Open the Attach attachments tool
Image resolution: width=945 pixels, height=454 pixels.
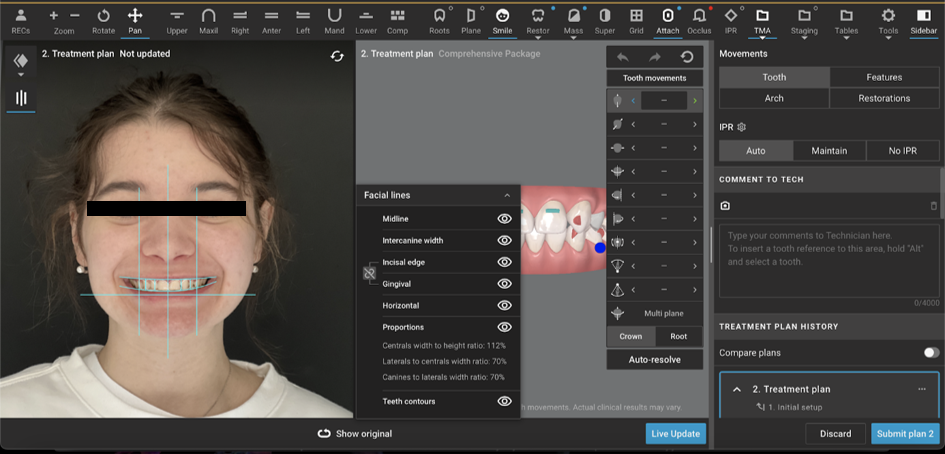[x=667, y=17]
